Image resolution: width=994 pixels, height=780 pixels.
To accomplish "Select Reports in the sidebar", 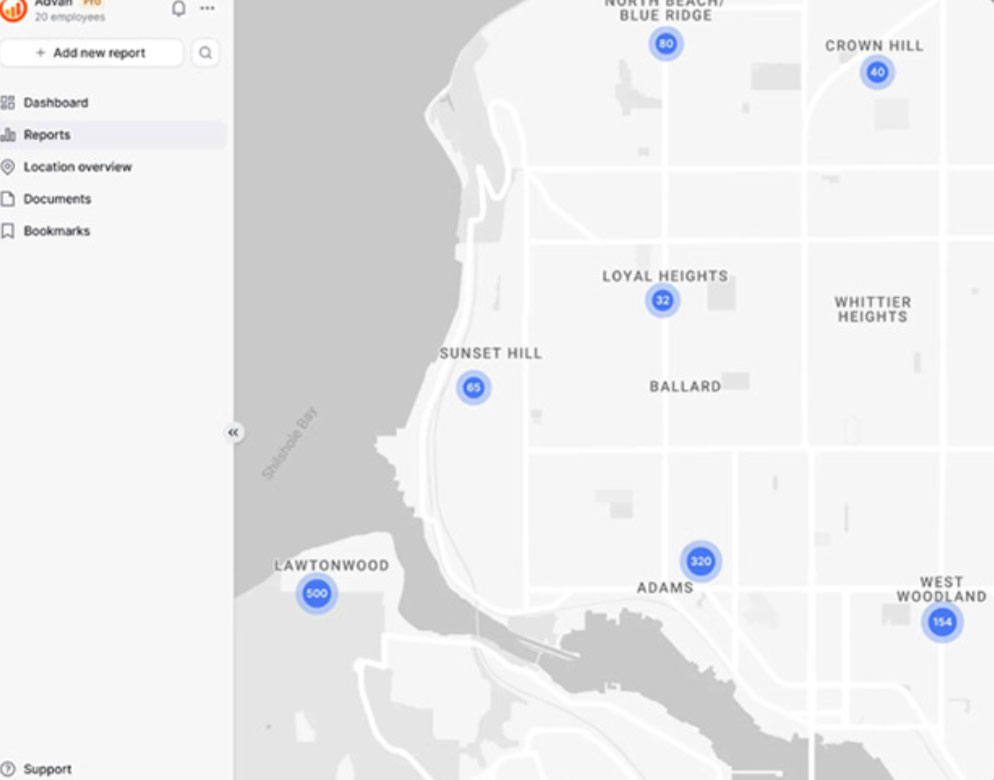I will pos(46,135).
